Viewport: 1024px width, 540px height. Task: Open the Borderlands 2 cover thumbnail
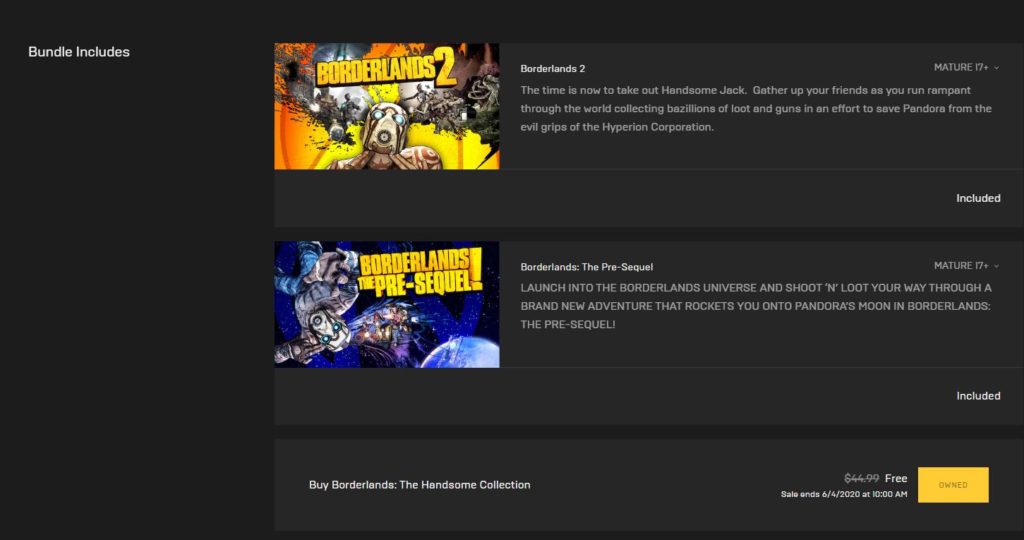coord(387,106)
